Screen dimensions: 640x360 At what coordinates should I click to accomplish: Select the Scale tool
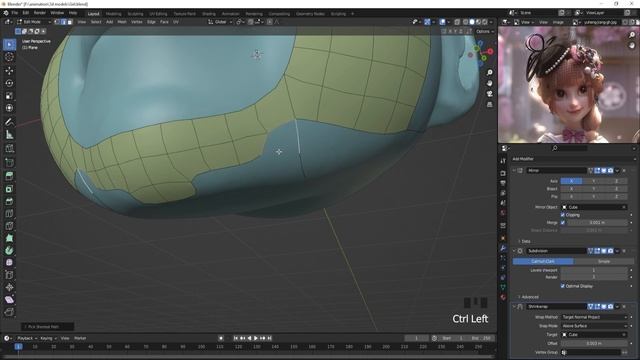(9, 96)
